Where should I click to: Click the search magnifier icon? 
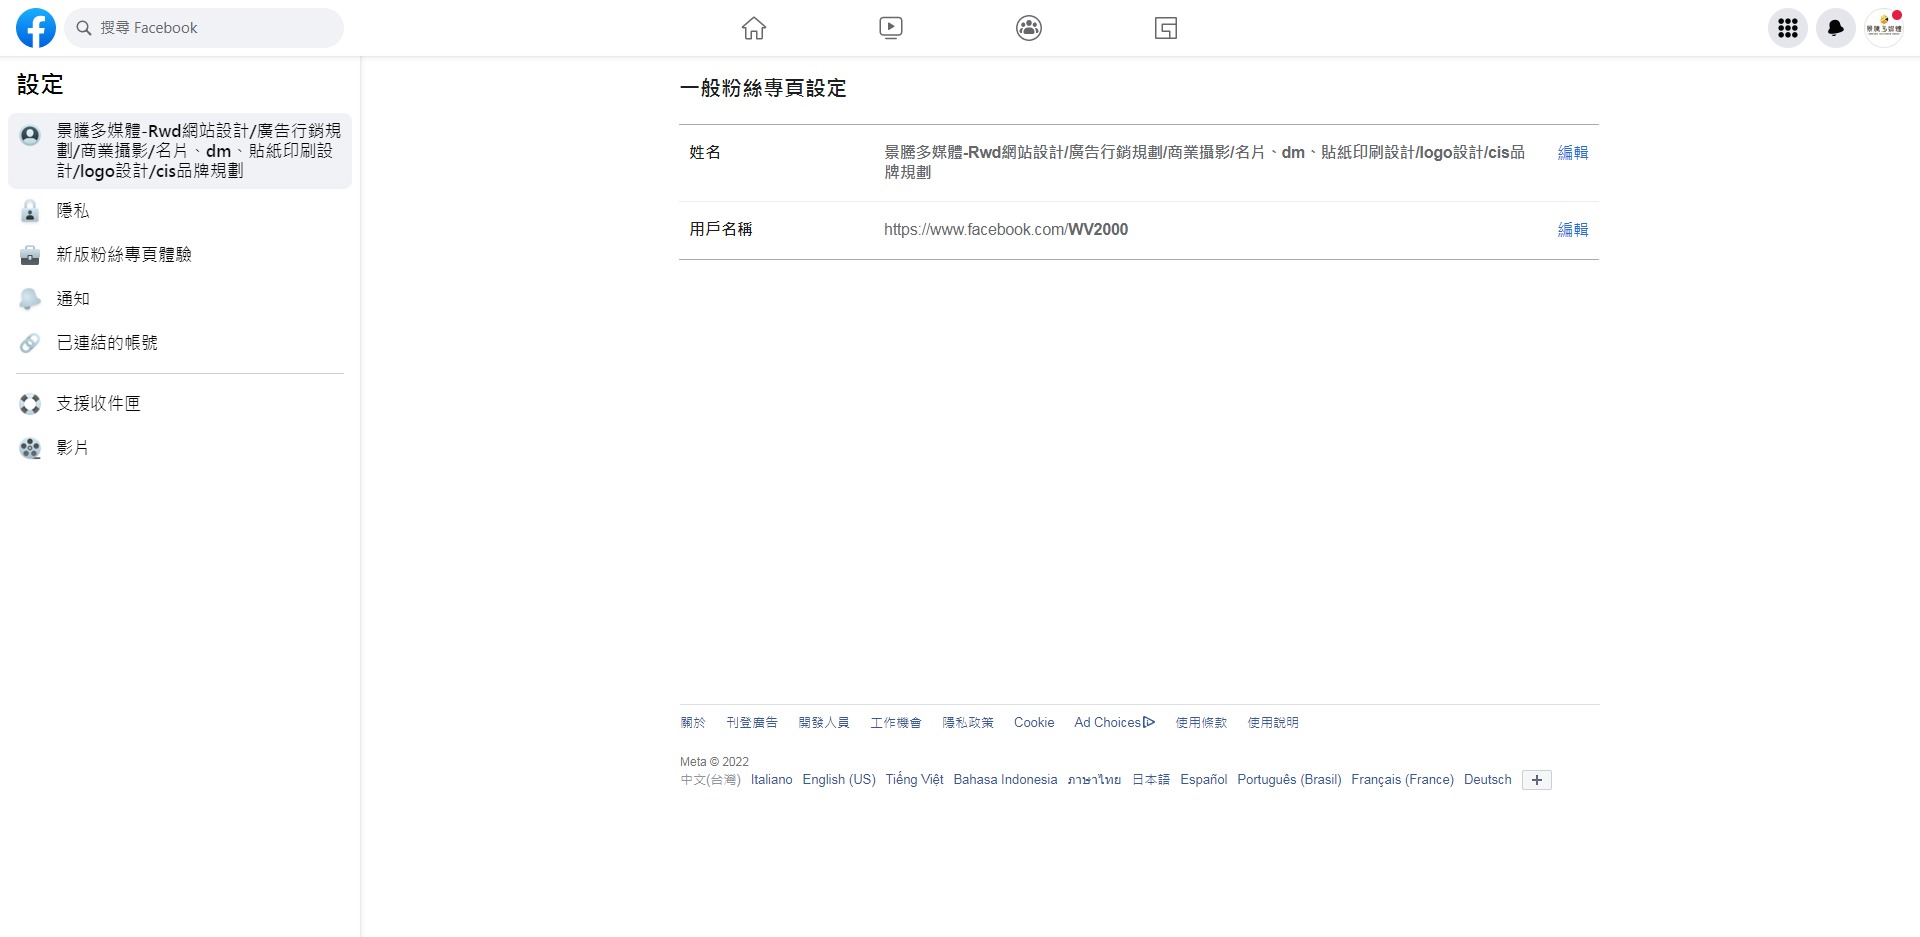[84, 28]
